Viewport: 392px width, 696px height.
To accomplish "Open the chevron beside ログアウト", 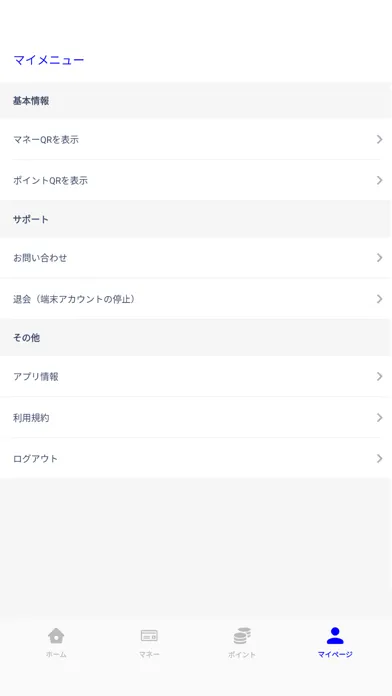I will pos(379,458).
